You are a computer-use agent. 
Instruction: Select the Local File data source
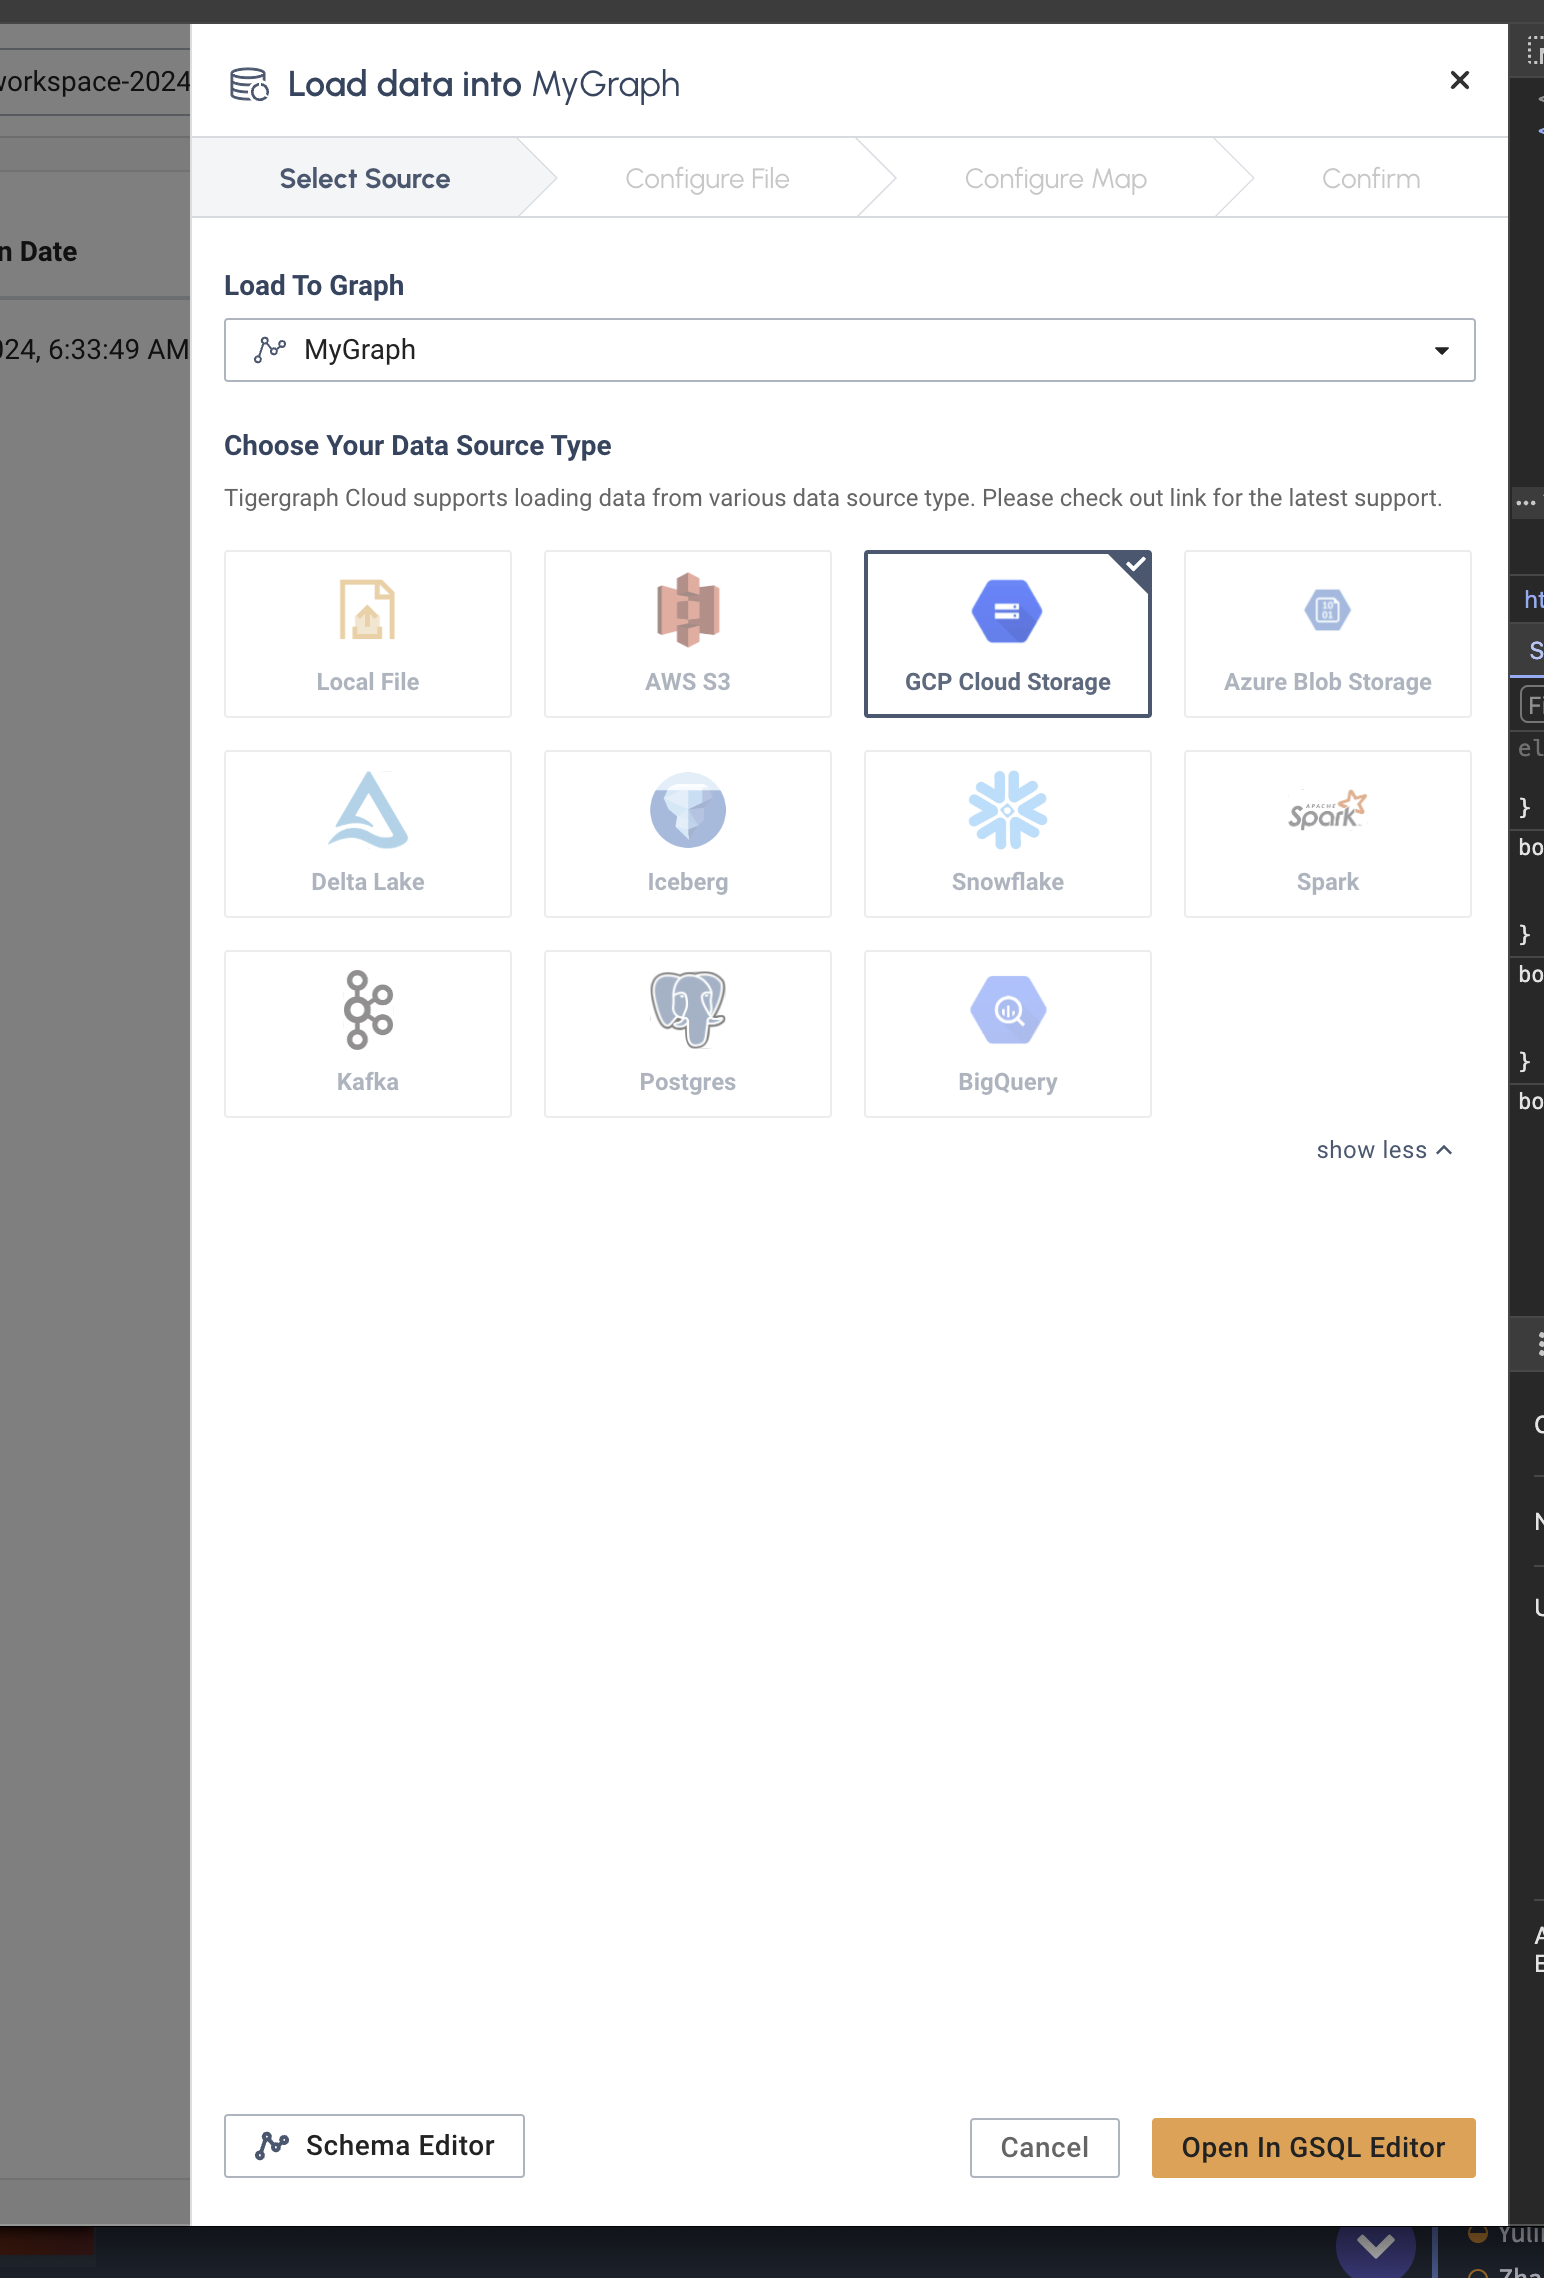(x=368, y=634)
